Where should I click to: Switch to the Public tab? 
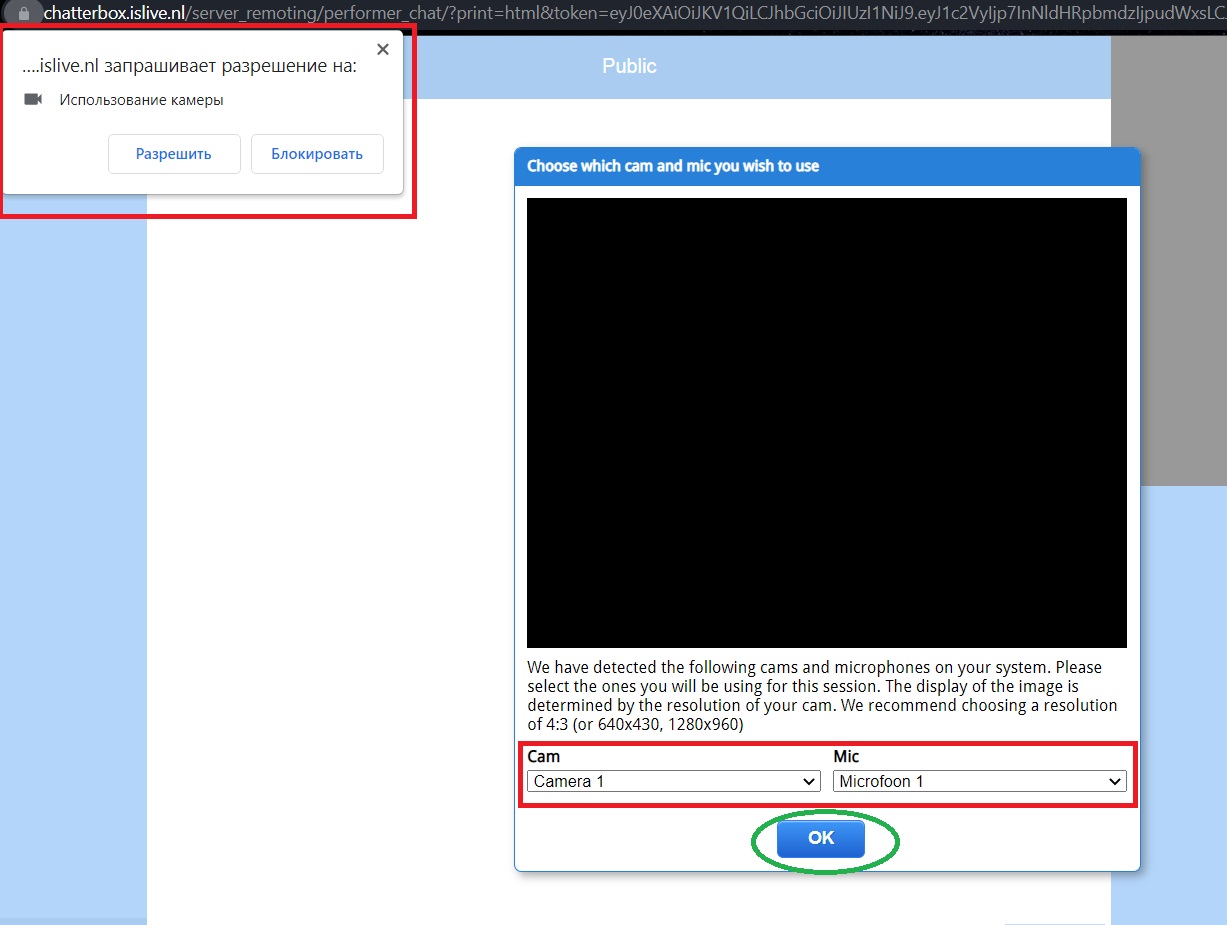pyautogui.click(x=629, y=66)
